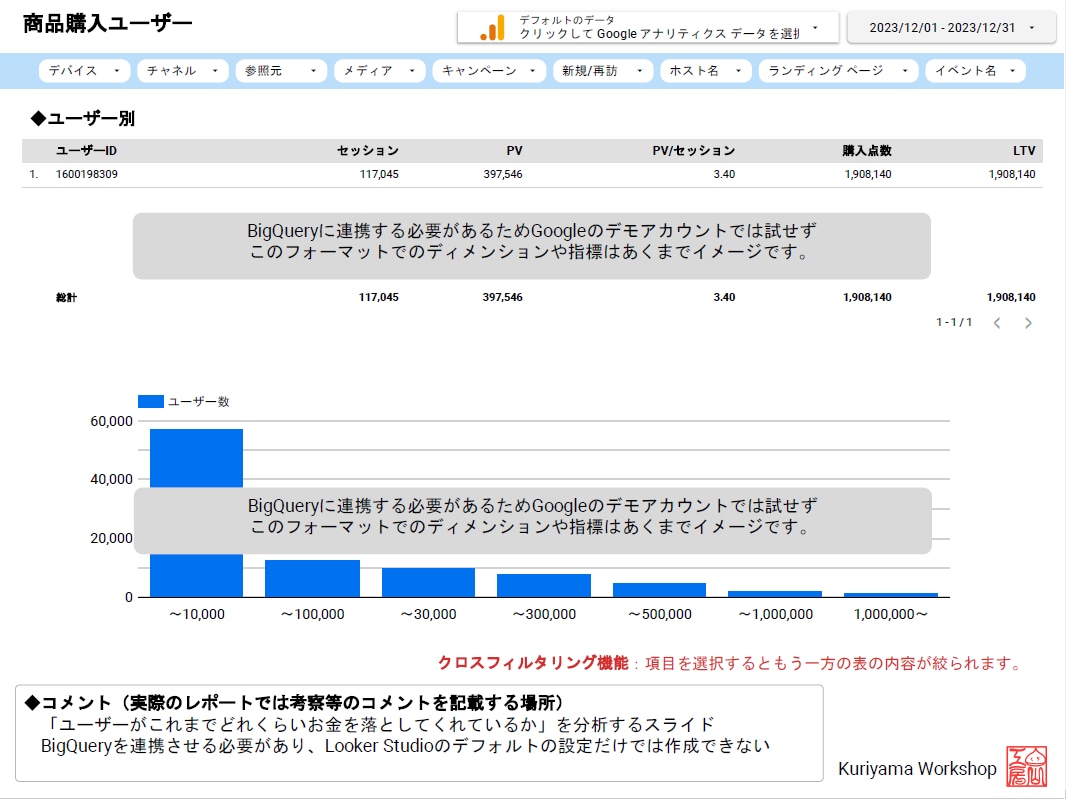Select the ～500,000 bar in chart
Image resolution: width=1066 pixels, height=799 pixels.
(x=659, y=590)
